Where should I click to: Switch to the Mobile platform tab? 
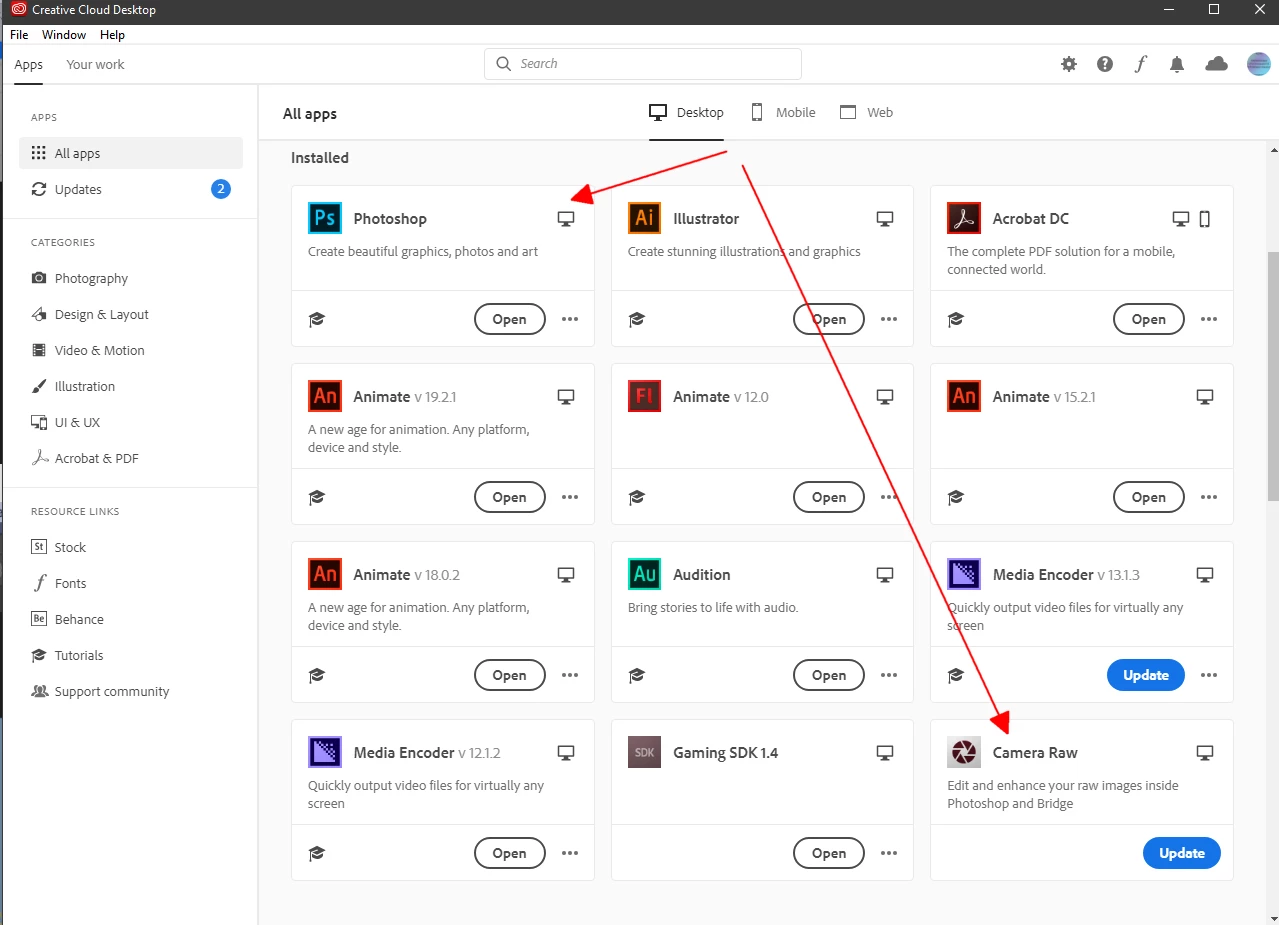pyautogui.click(x=784, y=112)
